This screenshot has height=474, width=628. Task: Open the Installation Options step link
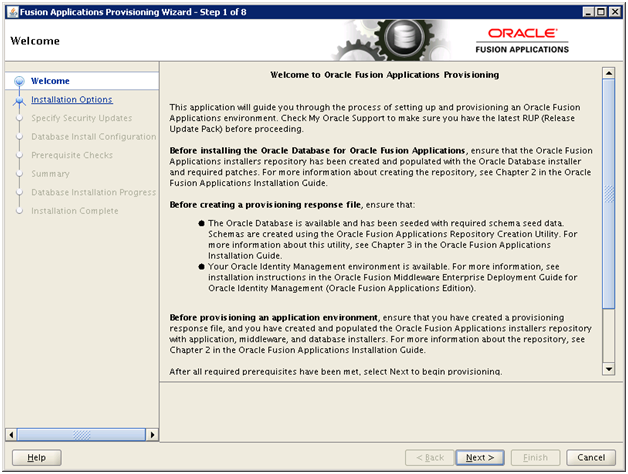(x=72, y=99)
